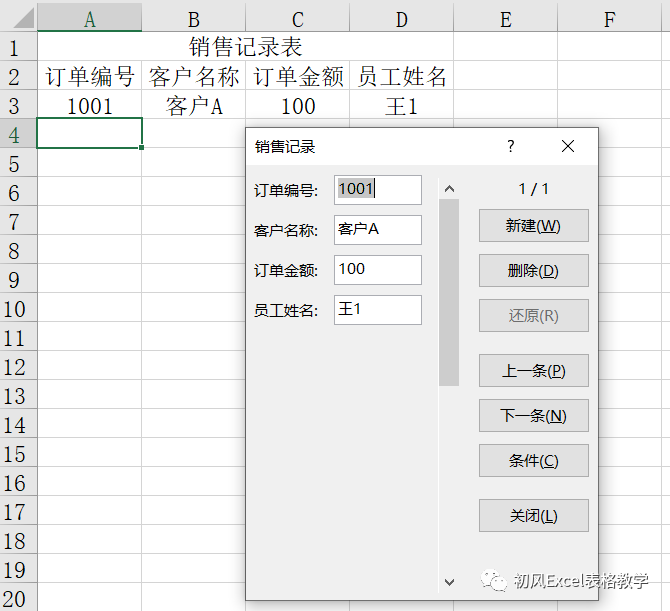The image size is (670, 611).
Task: Select column C header
Action: coord(298,19)
